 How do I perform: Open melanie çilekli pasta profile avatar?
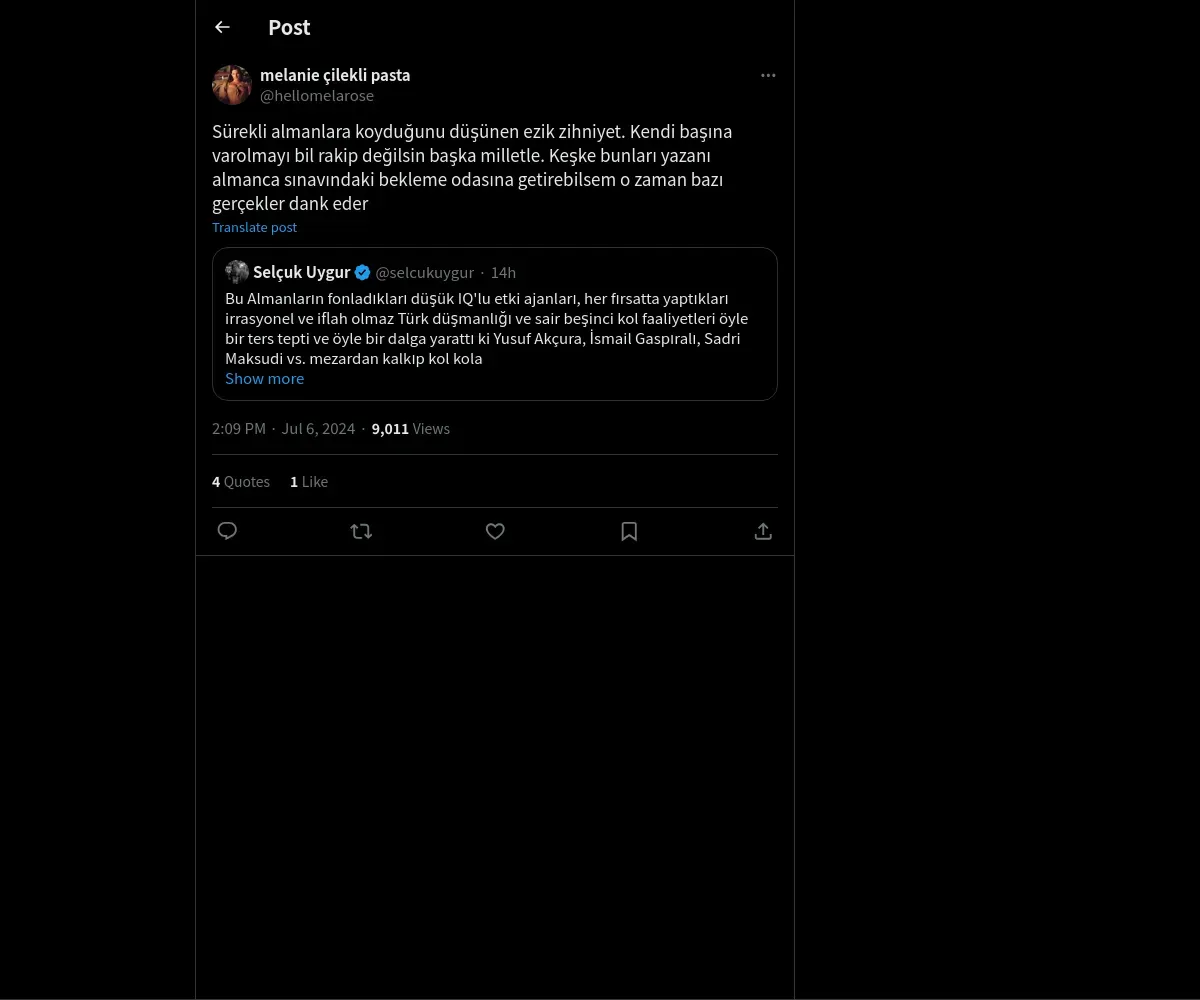pyautogui.click(x=232, y=85)
